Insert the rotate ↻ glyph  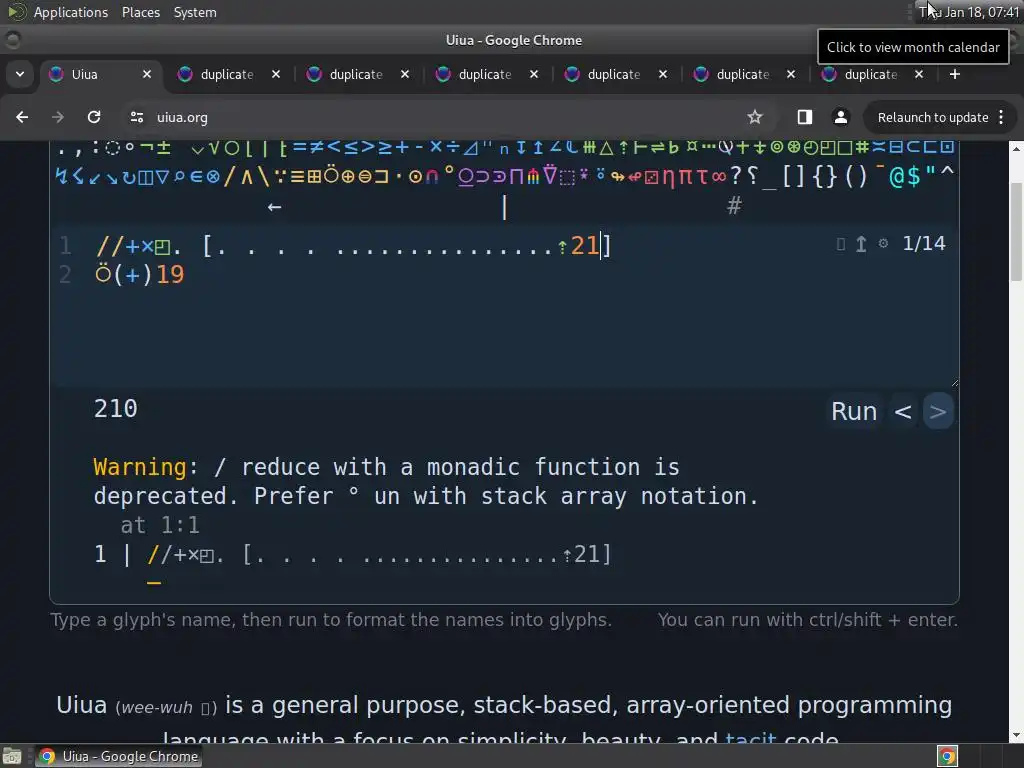click(129, 178)
